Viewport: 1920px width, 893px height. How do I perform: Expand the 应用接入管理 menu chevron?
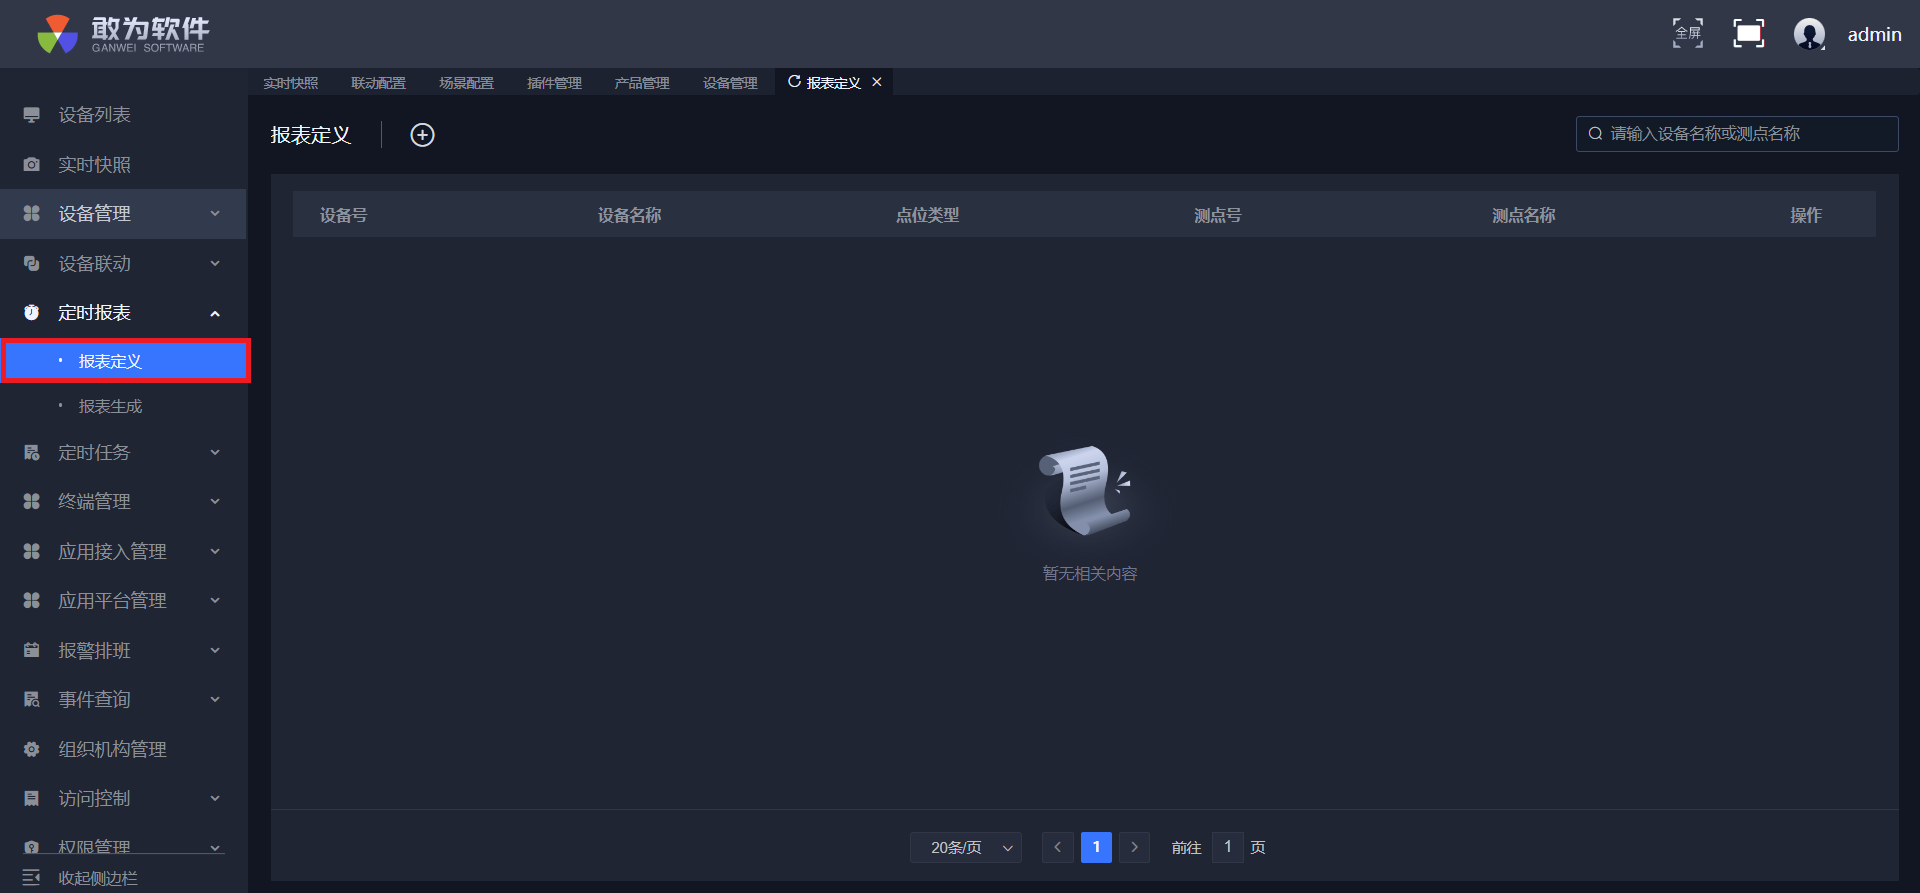(215, 551)
